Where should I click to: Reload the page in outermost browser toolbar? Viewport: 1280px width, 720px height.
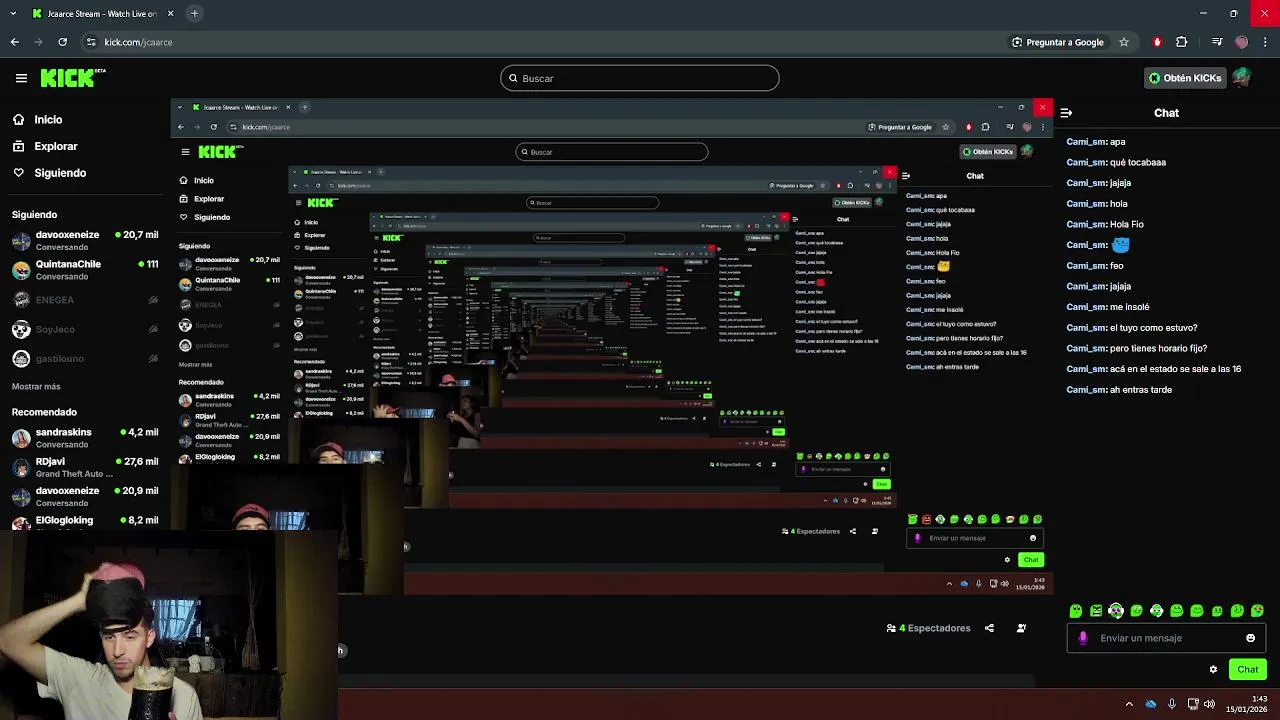[x=62, y=42]
